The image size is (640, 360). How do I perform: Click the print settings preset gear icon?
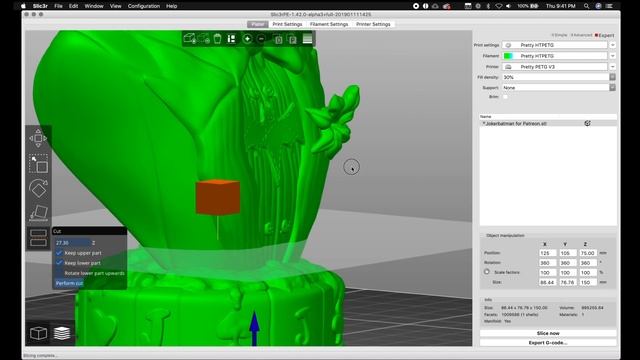(508, 45)
